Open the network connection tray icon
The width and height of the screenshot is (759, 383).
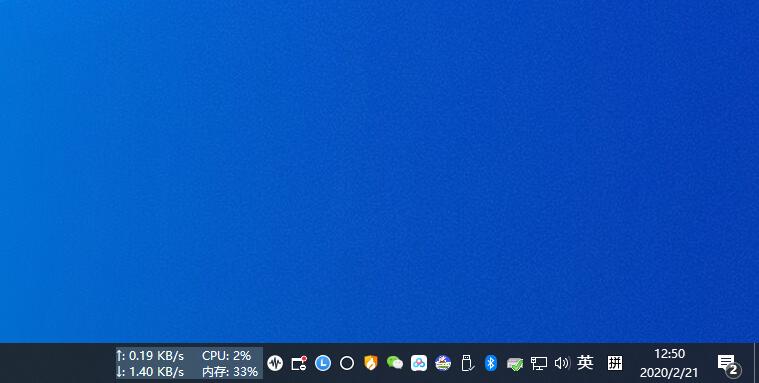[539, 363]
